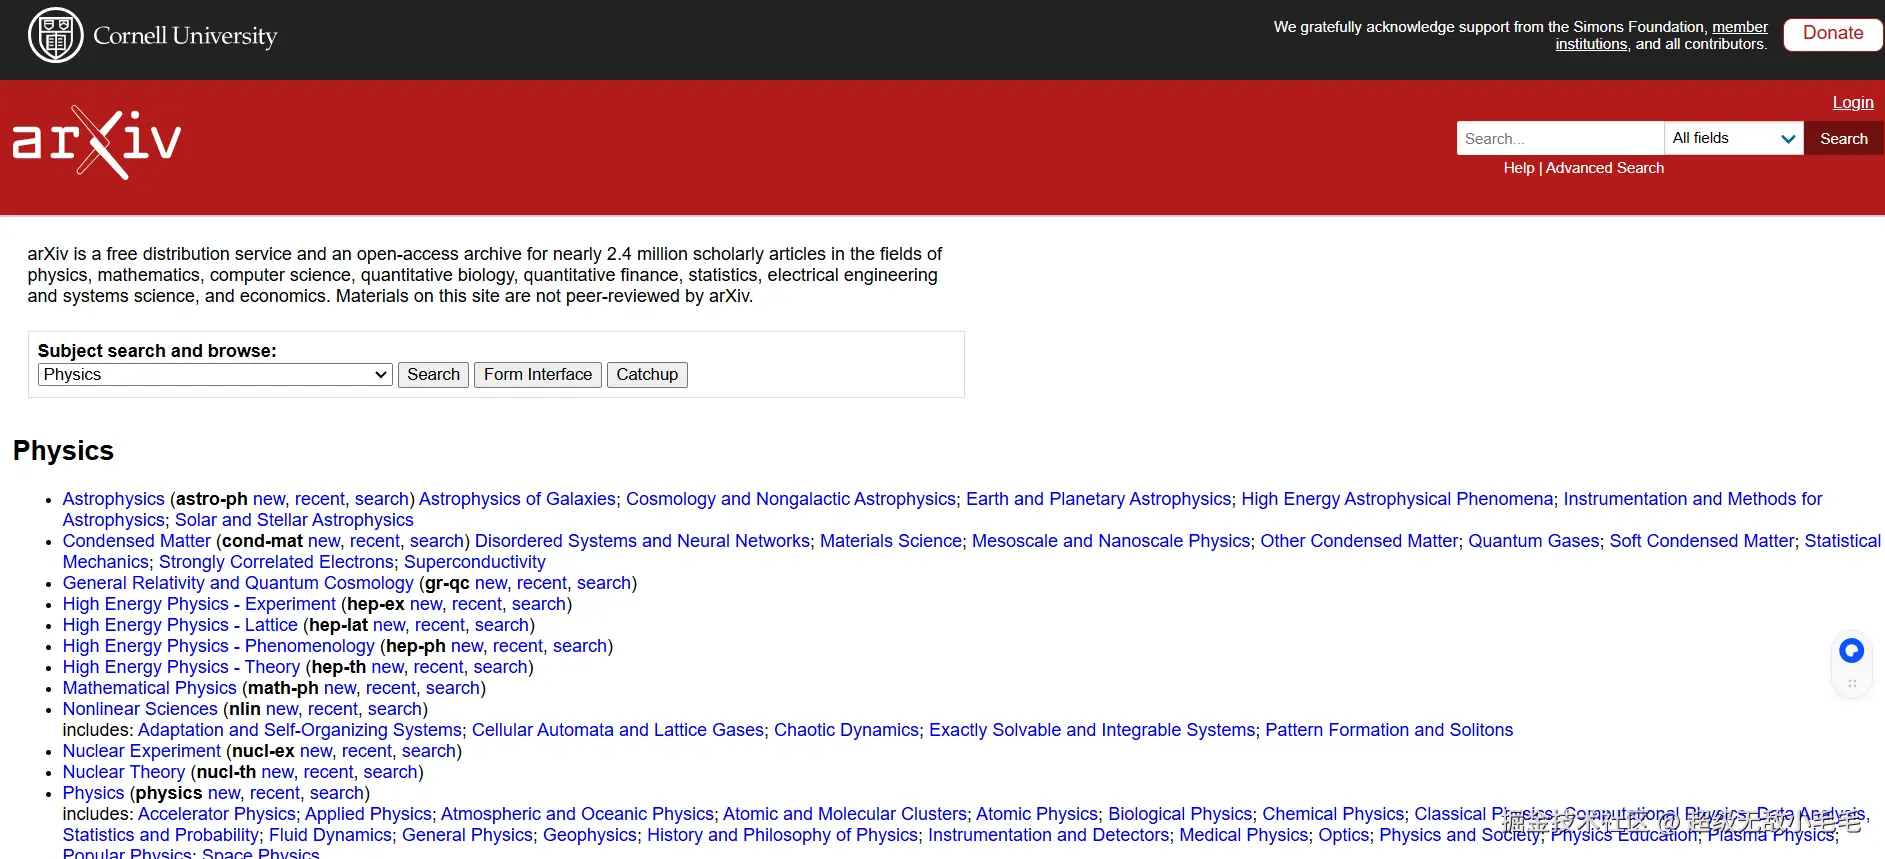Screen dimensions: 1885x859
Task: Open Astrophysics of Galaxies link
Action: (x=517, y=499)
